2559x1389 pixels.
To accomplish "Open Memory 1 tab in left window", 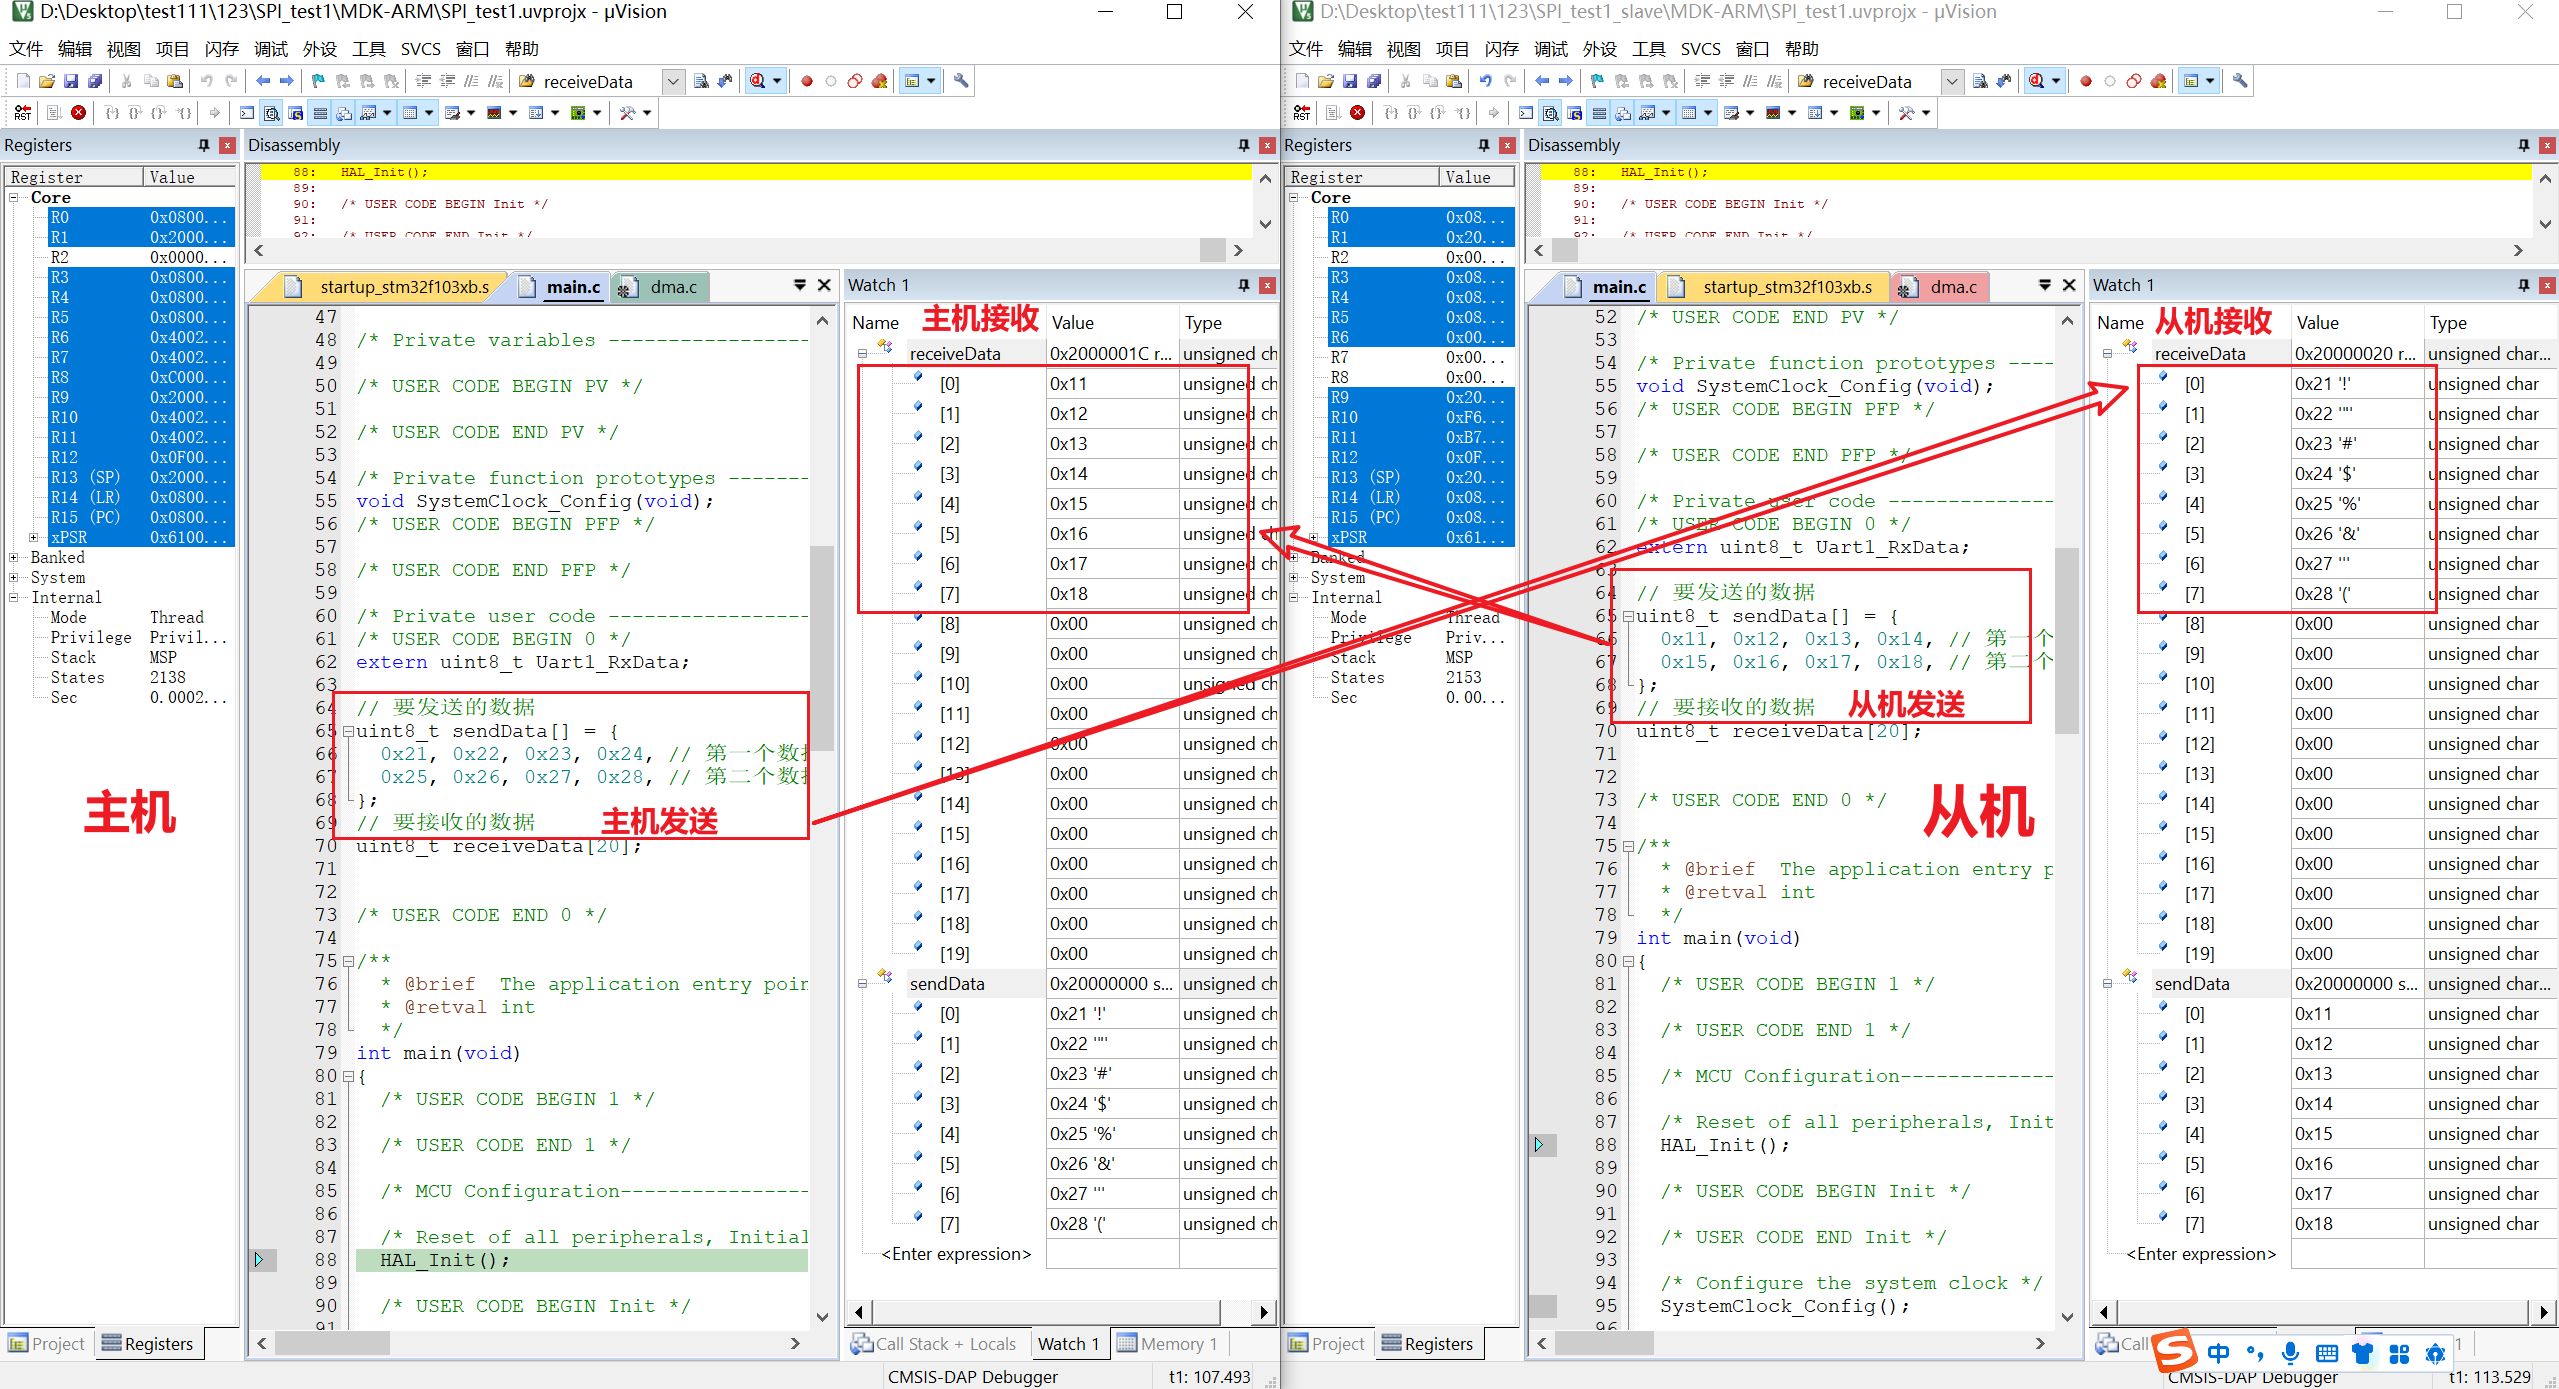I will tap(1167, 1344).
